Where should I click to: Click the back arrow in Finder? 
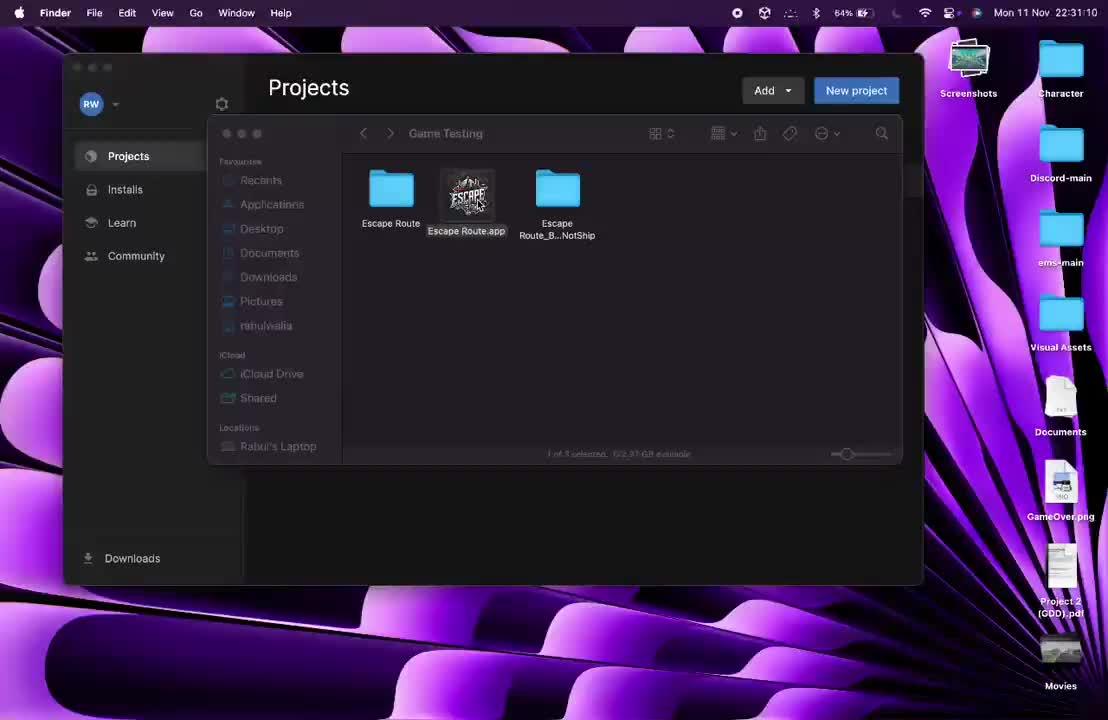tap(363, 133)
